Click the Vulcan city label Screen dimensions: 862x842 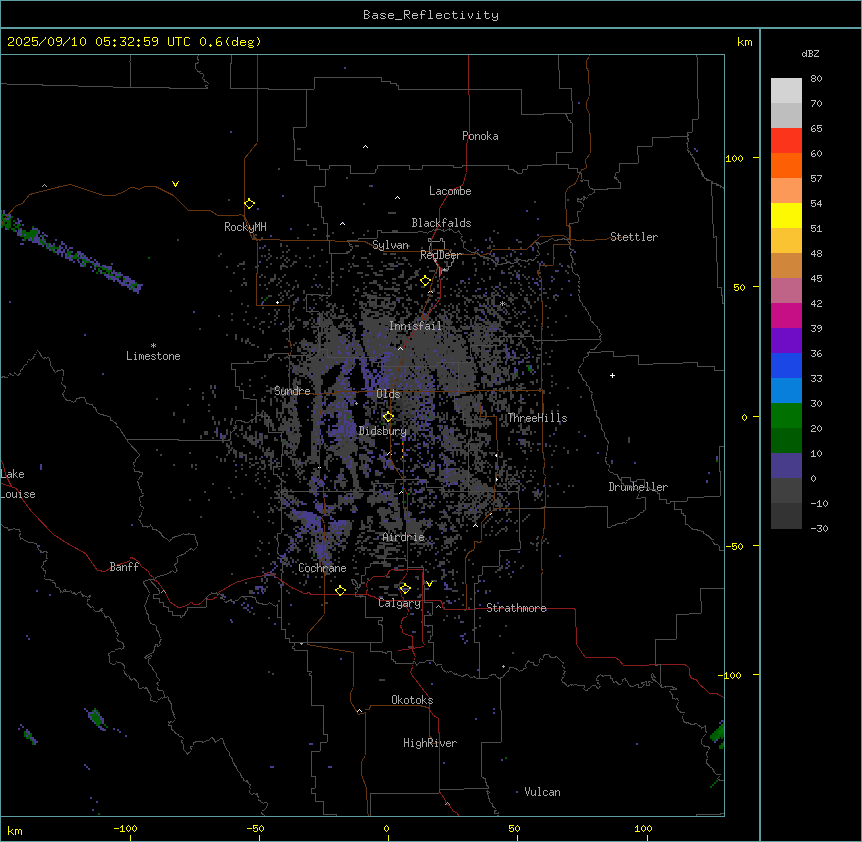[x=543, y=792]
